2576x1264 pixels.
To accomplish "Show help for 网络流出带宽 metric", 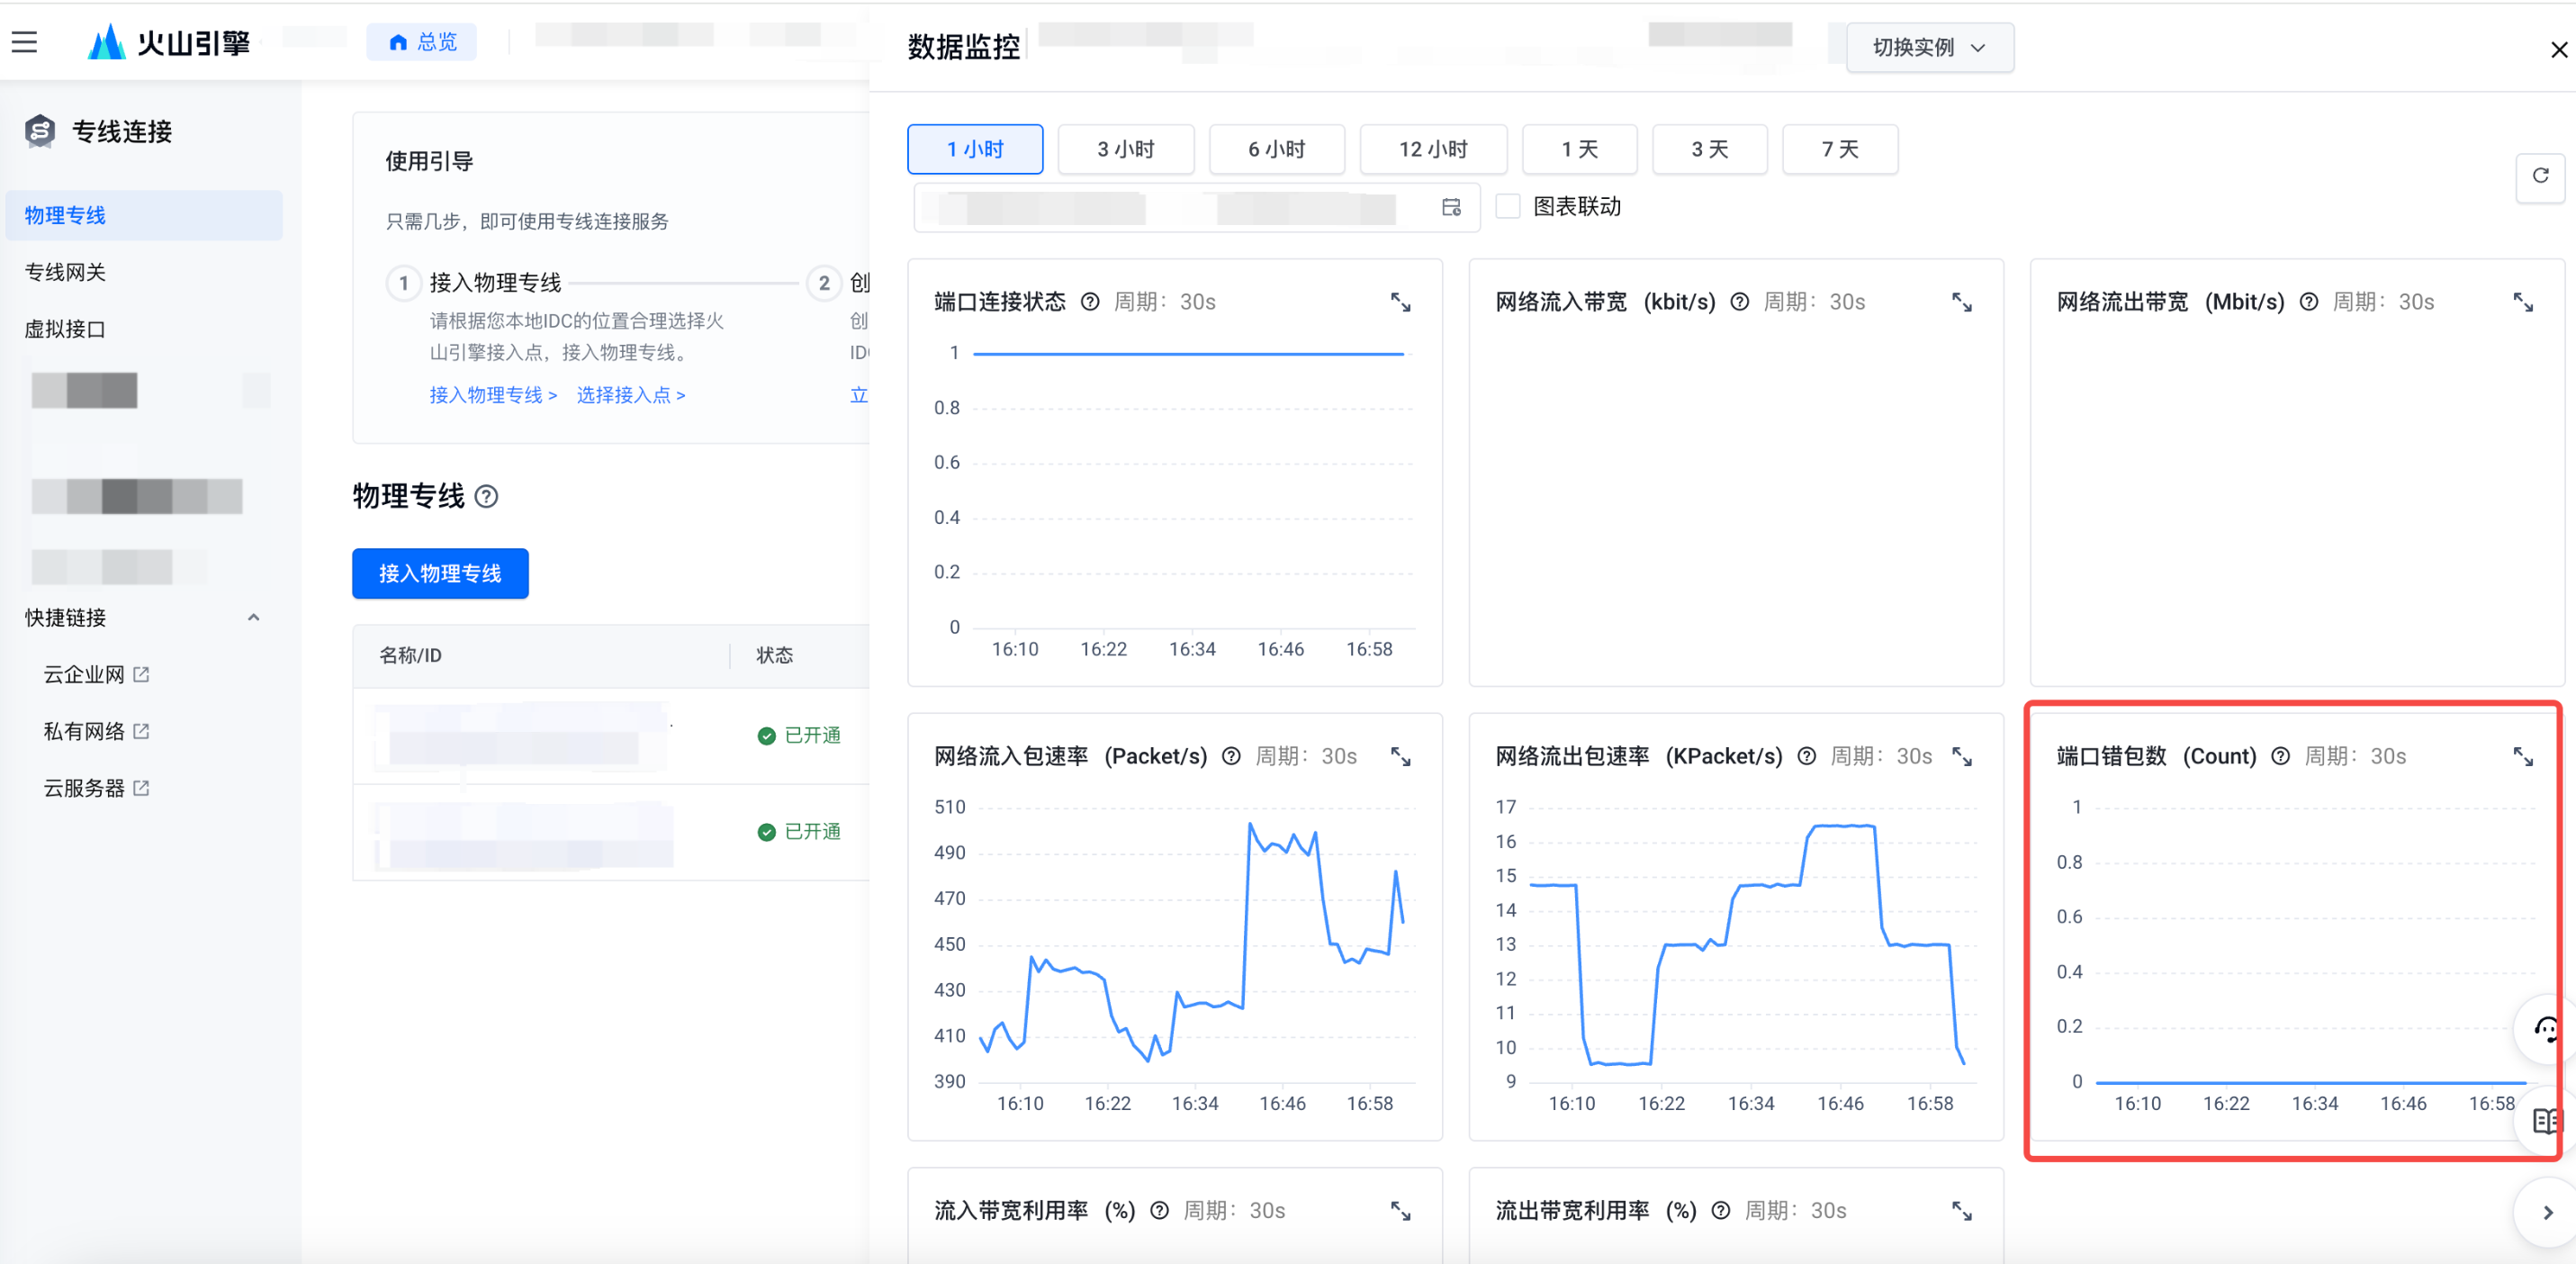I will coord(2309,302).
